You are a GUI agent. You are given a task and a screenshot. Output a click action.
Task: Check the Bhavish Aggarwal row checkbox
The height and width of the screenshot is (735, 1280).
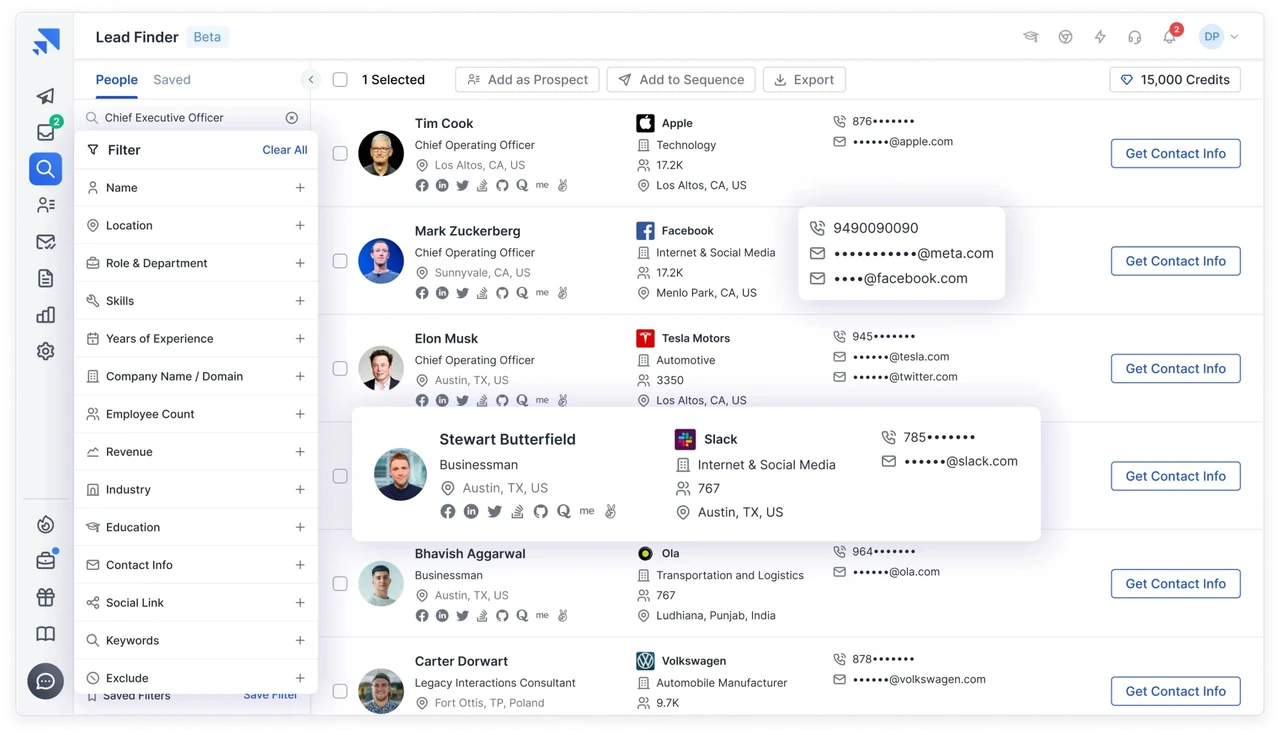pyautogui.click(x=340, y=584)
